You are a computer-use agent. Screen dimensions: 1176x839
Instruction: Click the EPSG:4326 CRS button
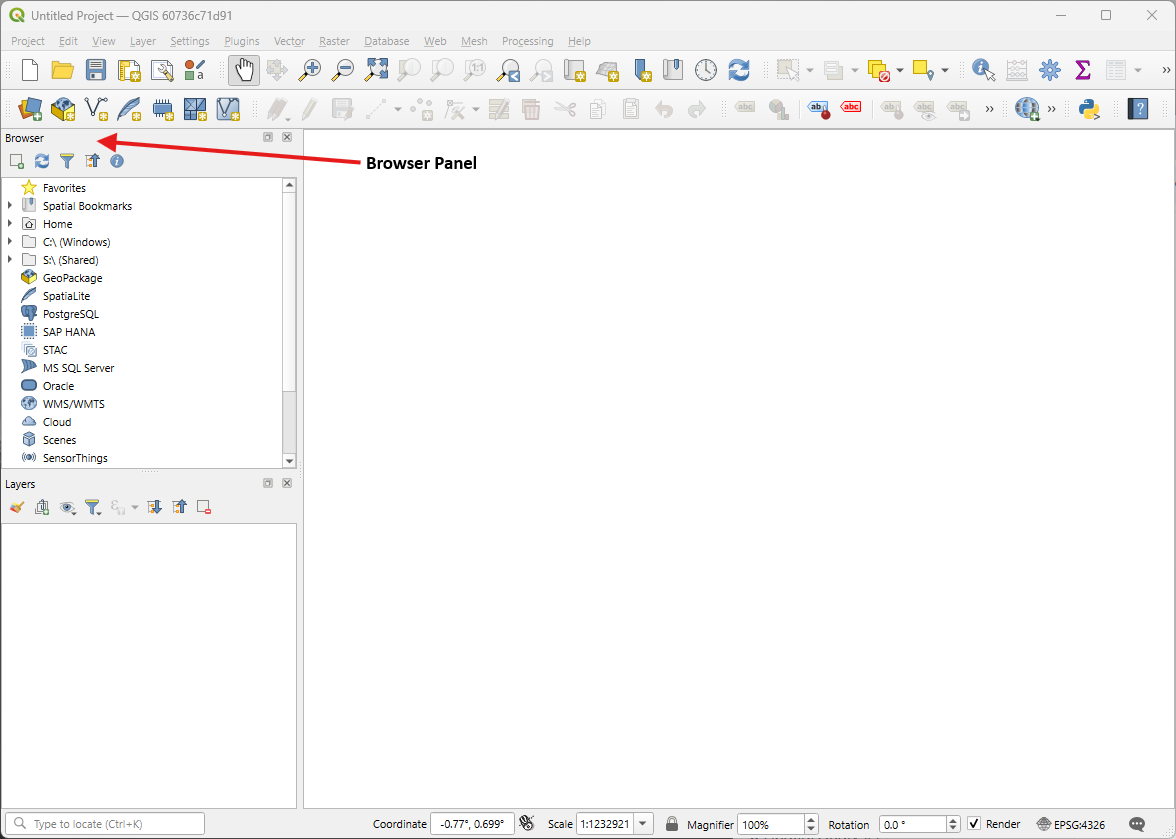(x=1070, y=824)
